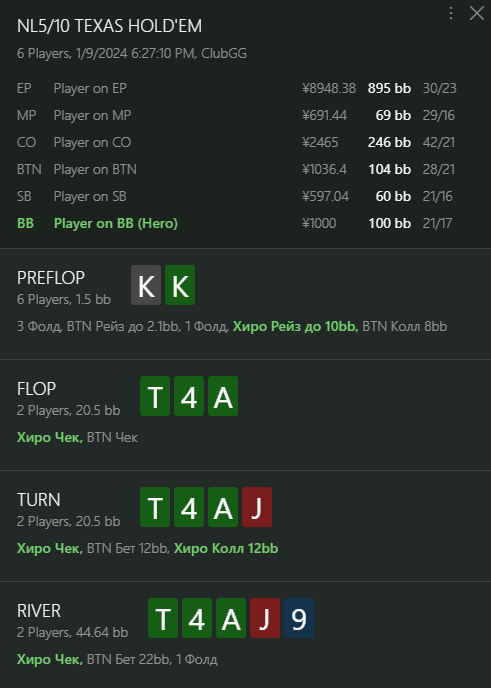491x688 pixels.
Task: Click Player on BTN name
Action: click(95, 169)
